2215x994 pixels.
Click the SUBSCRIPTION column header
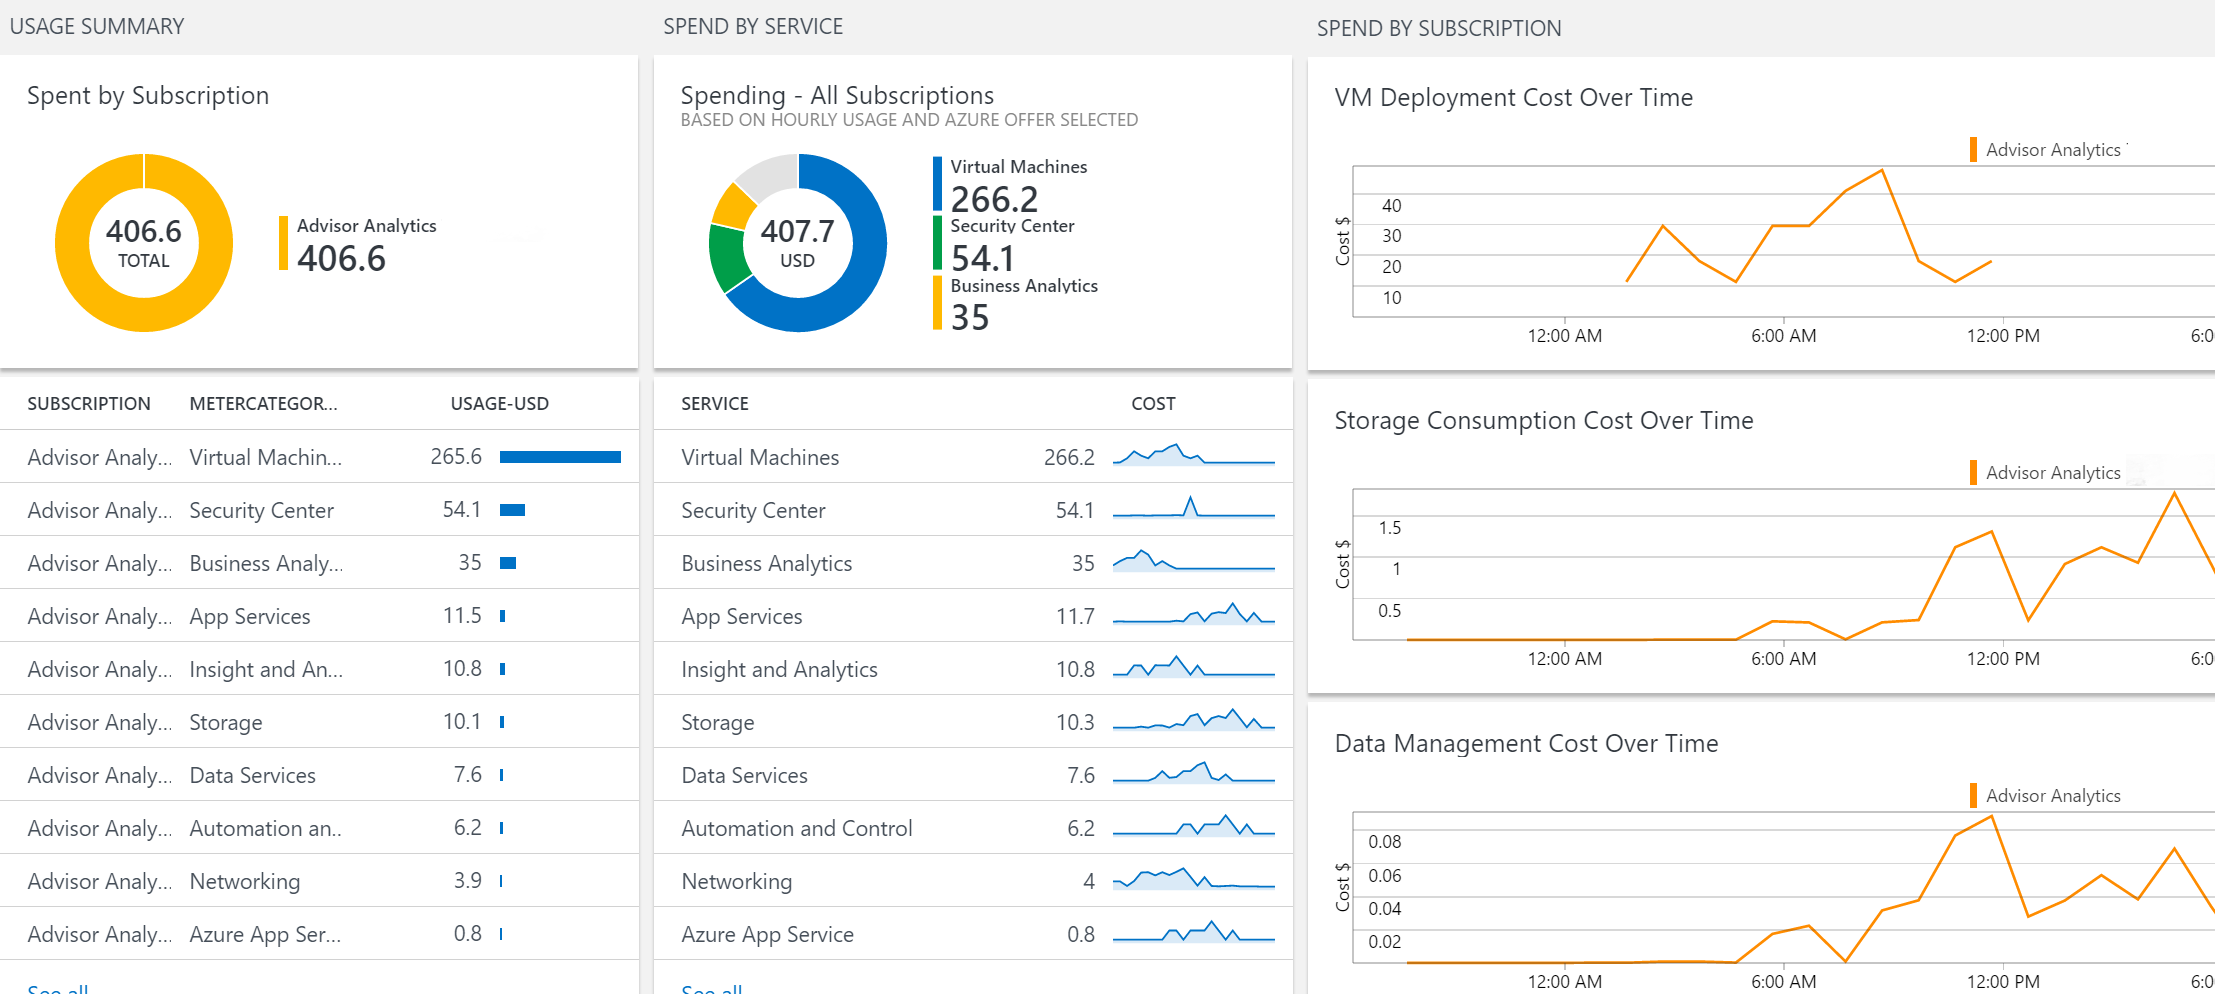pyautogui.click(x=89, y=403)
